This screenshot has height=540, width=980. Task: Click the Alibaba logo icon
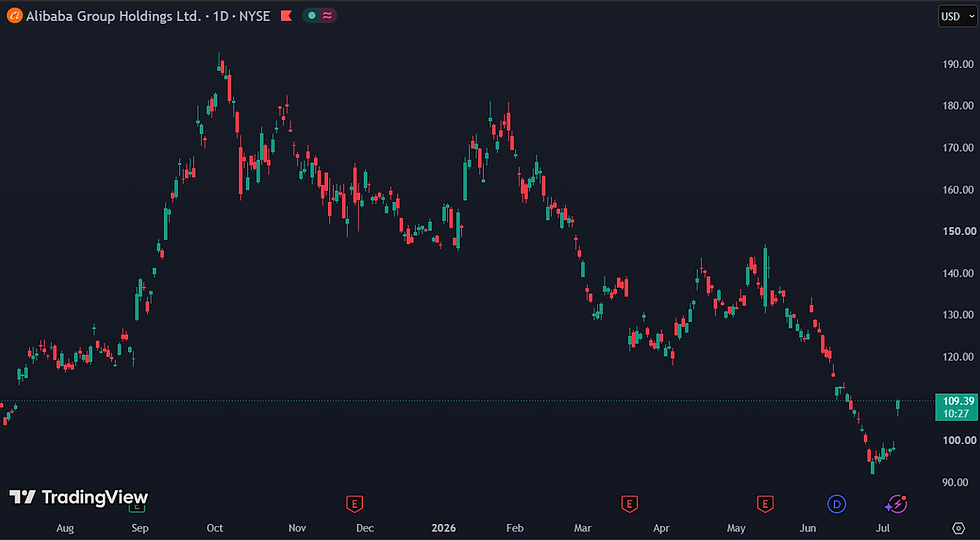point(14,16)
